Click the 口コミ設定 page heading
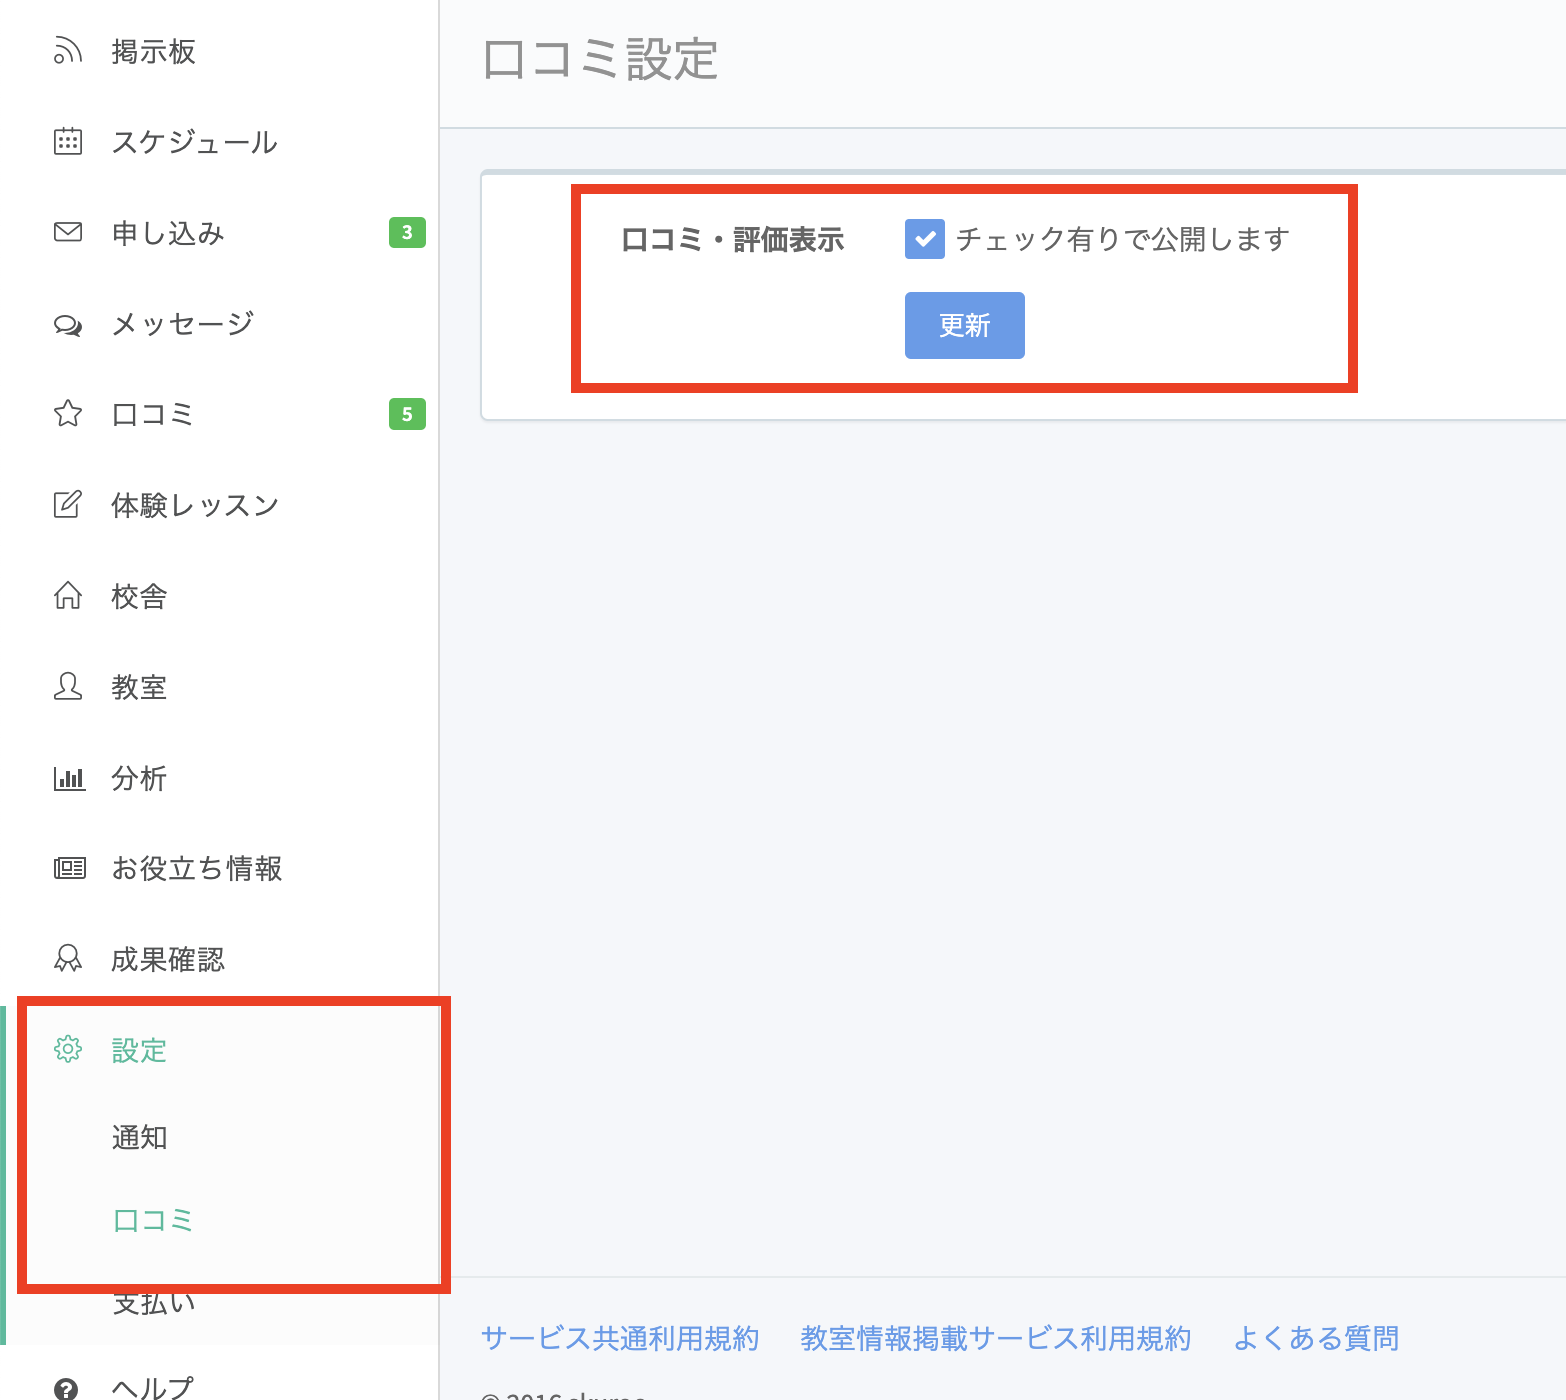Viewport: 1566px width, 1400px height. pos(600,60)
